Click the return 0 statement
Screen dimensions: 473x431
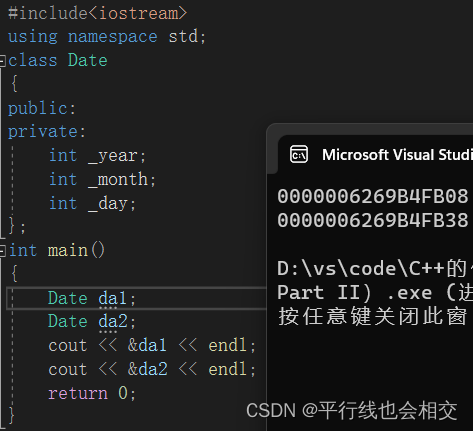click(92, 393)
